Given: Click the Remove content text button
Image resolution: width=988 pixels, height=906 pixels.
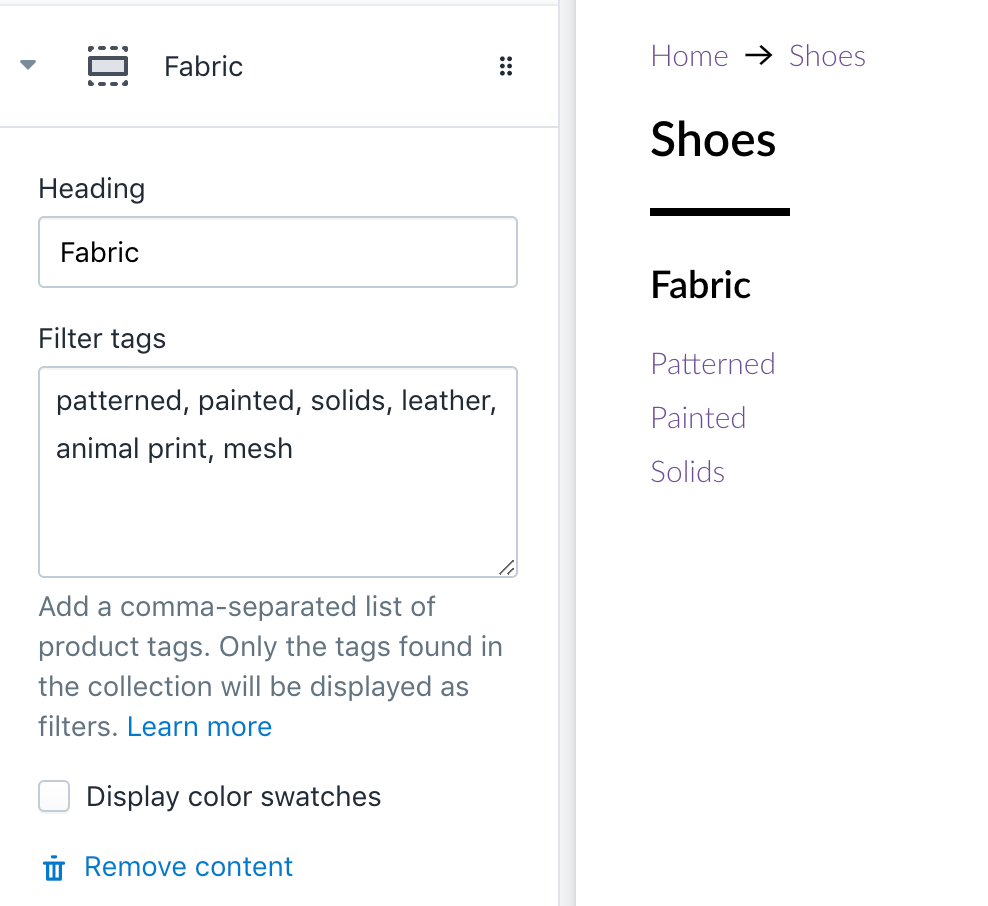Looking at the screenshot, I should pyautogui.click(x=188, y=866).
